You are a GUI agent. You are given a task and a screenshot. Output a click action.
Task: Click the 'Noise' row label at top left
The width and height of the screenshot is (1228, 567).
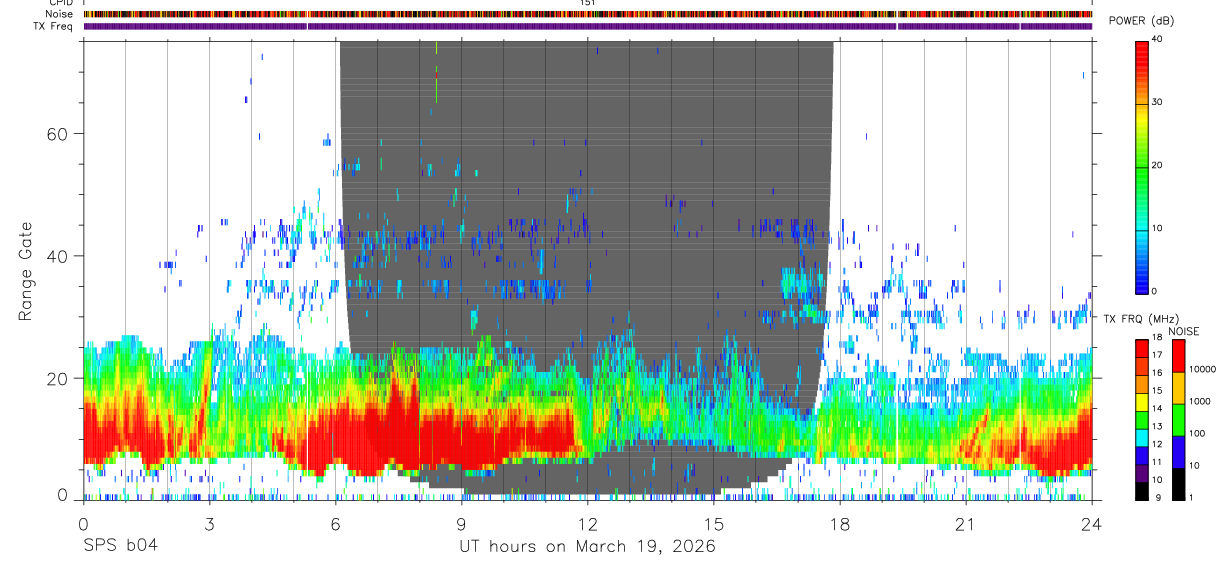pos(57,14)
